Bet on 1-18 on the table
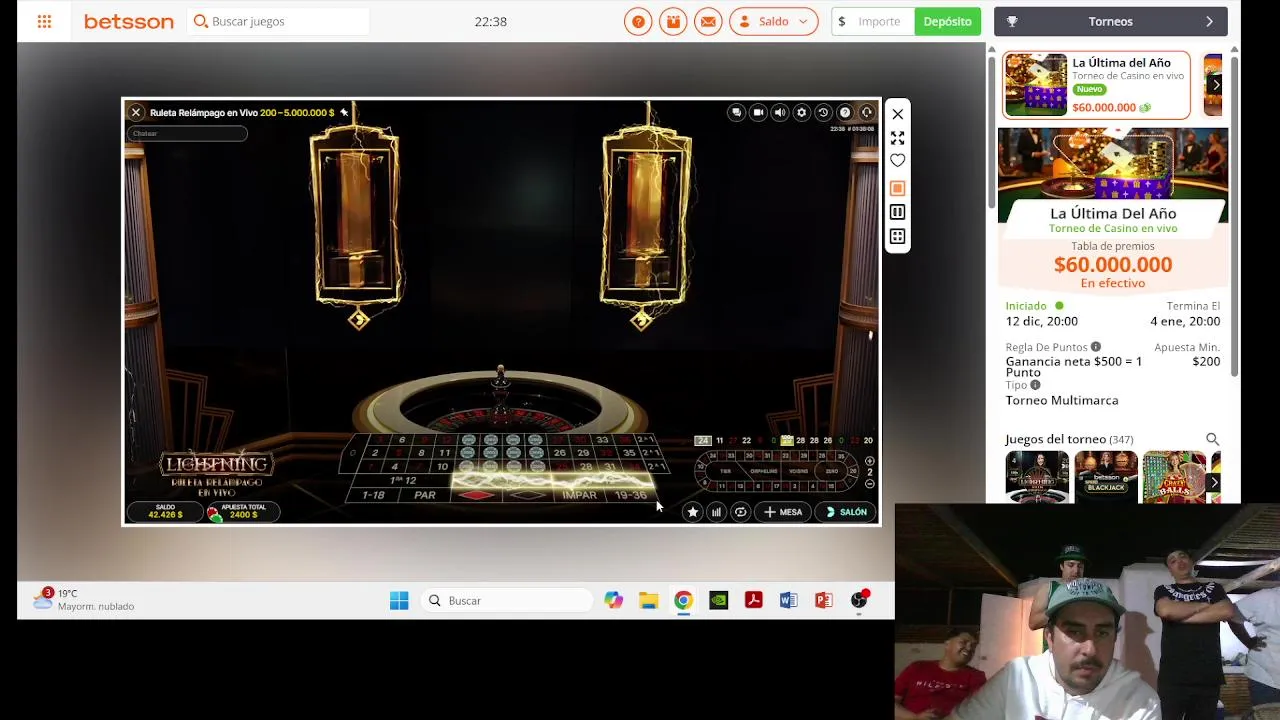The height and width of the screenshot is (720, 1280). (x=373, y=495)
